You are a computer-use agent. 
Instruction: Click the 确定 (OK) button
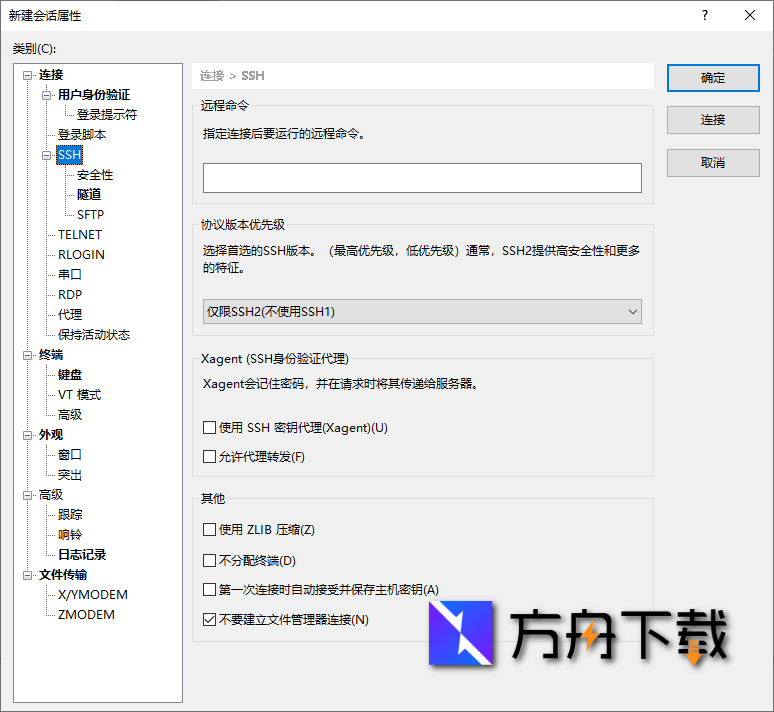tap(713, 78)
